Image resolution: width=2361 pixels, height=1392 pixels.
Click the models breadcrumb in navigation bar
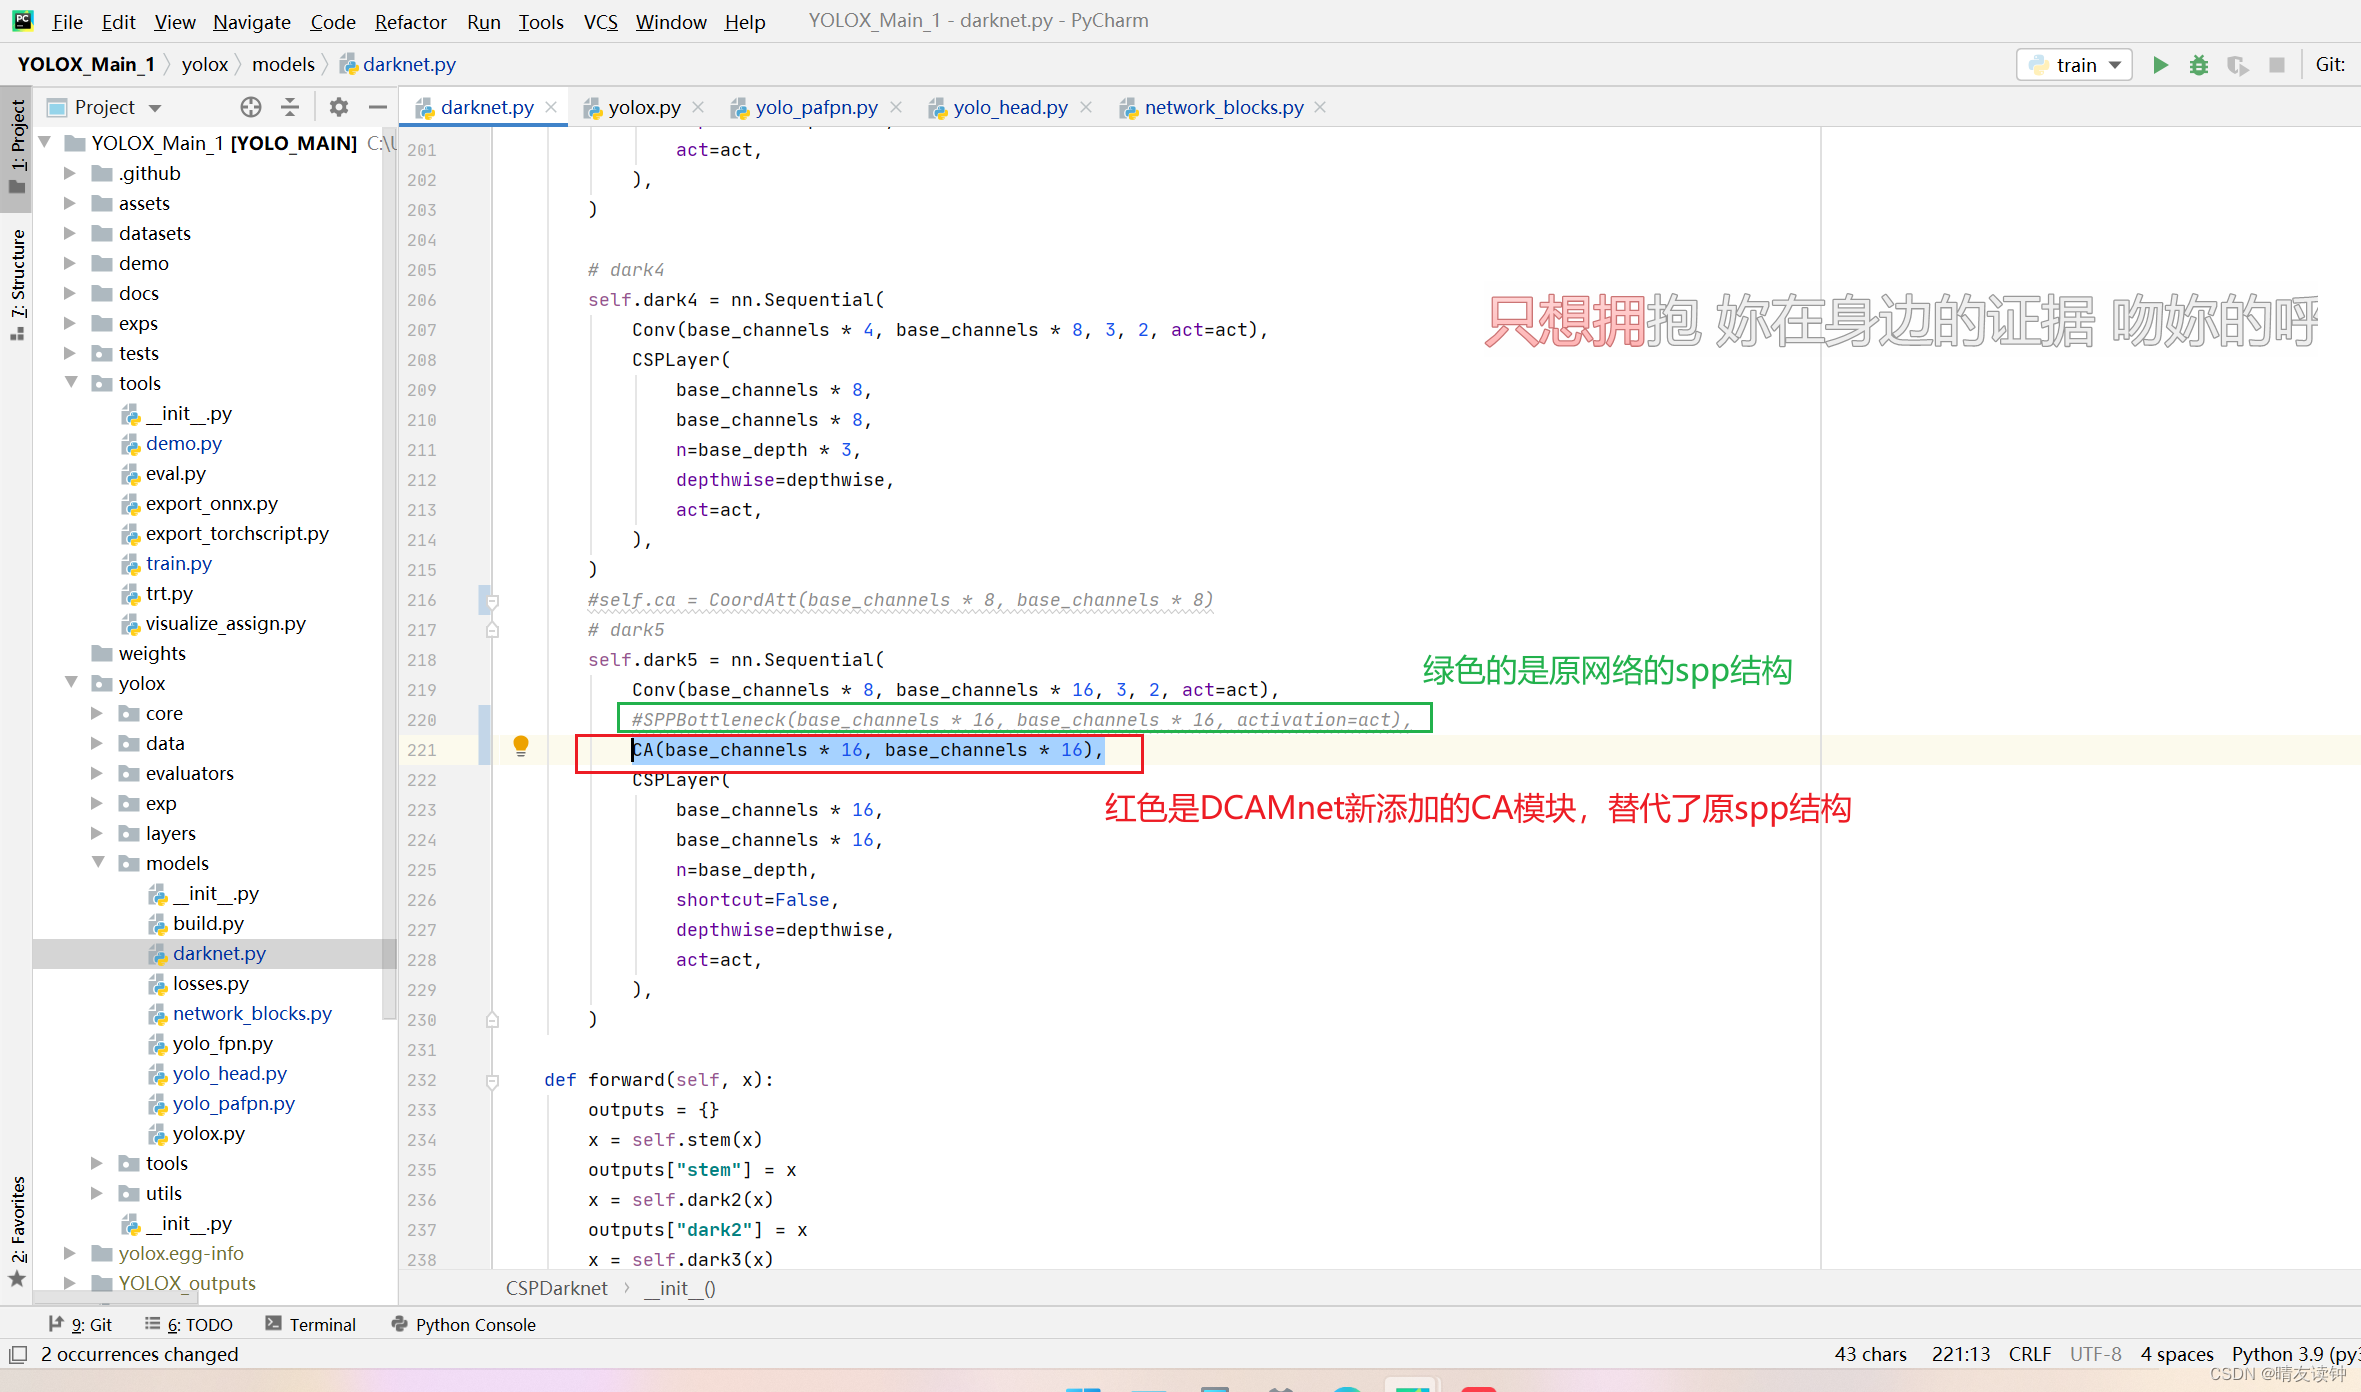[x=283, y=64]
